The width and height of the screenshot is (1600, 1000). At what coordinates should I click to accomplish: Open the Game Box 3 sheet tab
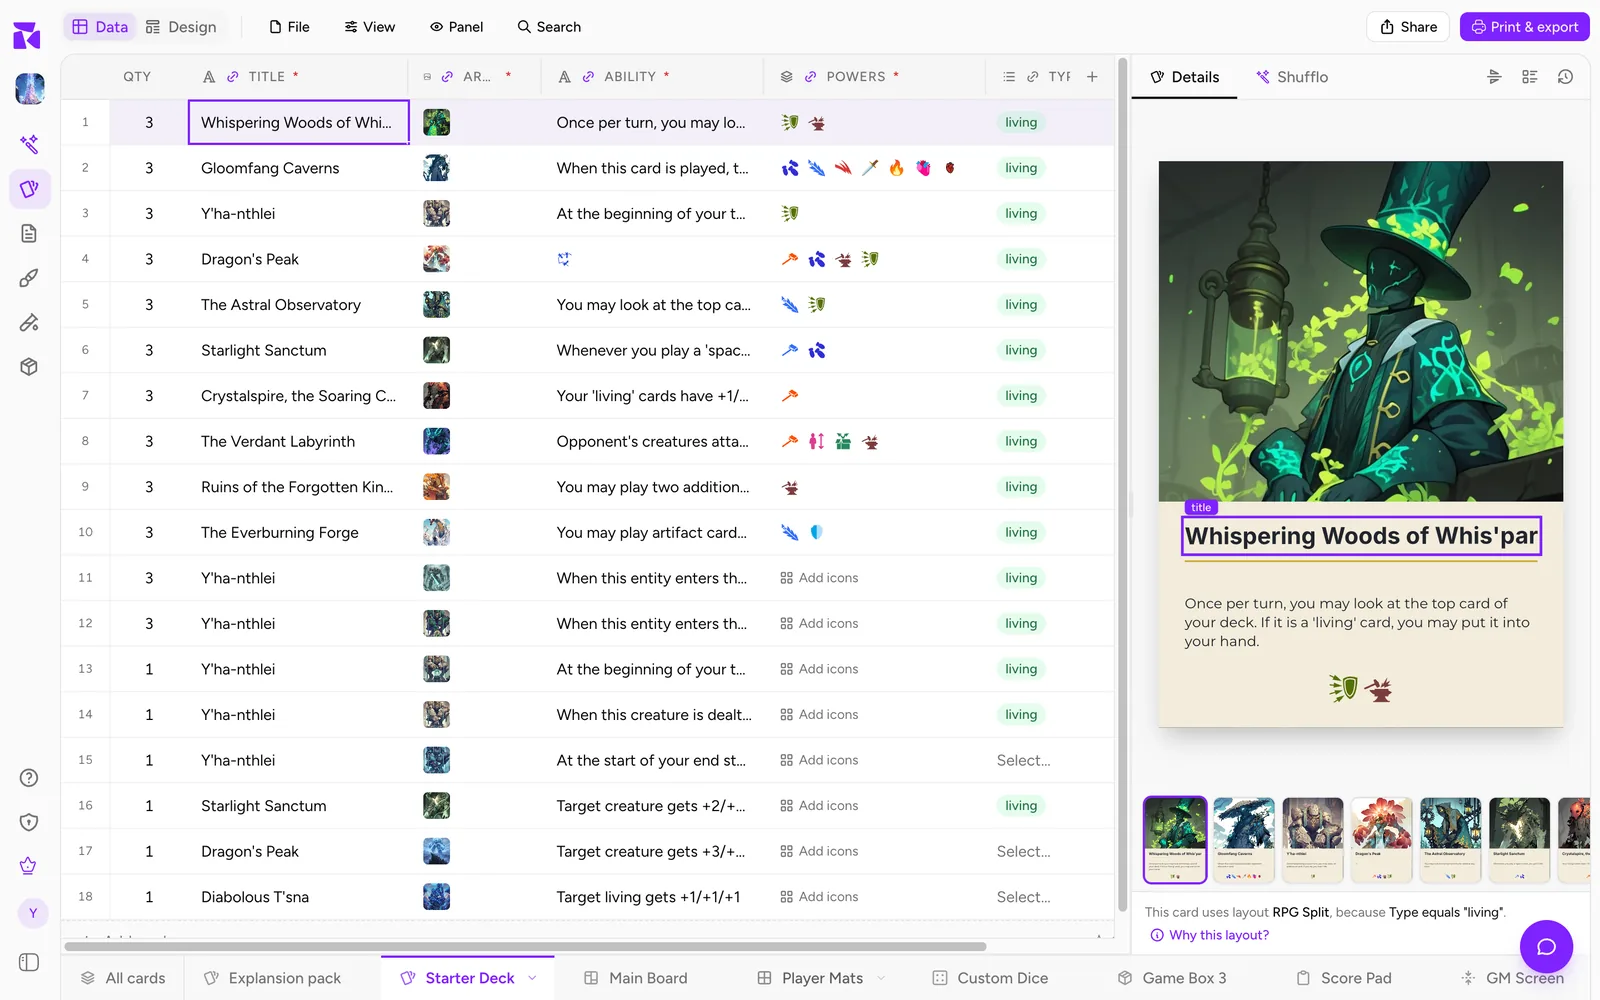tap(1172, 978)
